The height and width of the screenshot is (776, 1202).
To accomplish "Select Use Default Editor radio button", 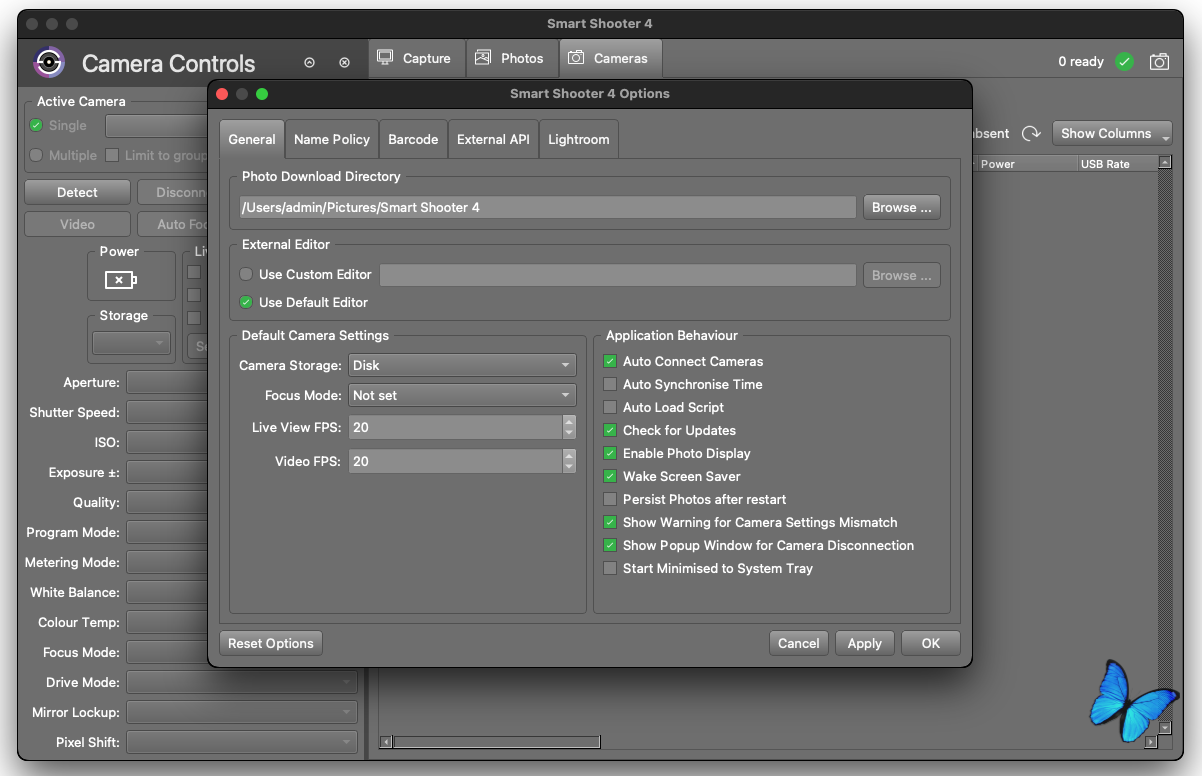I will (x=246, y=302).
